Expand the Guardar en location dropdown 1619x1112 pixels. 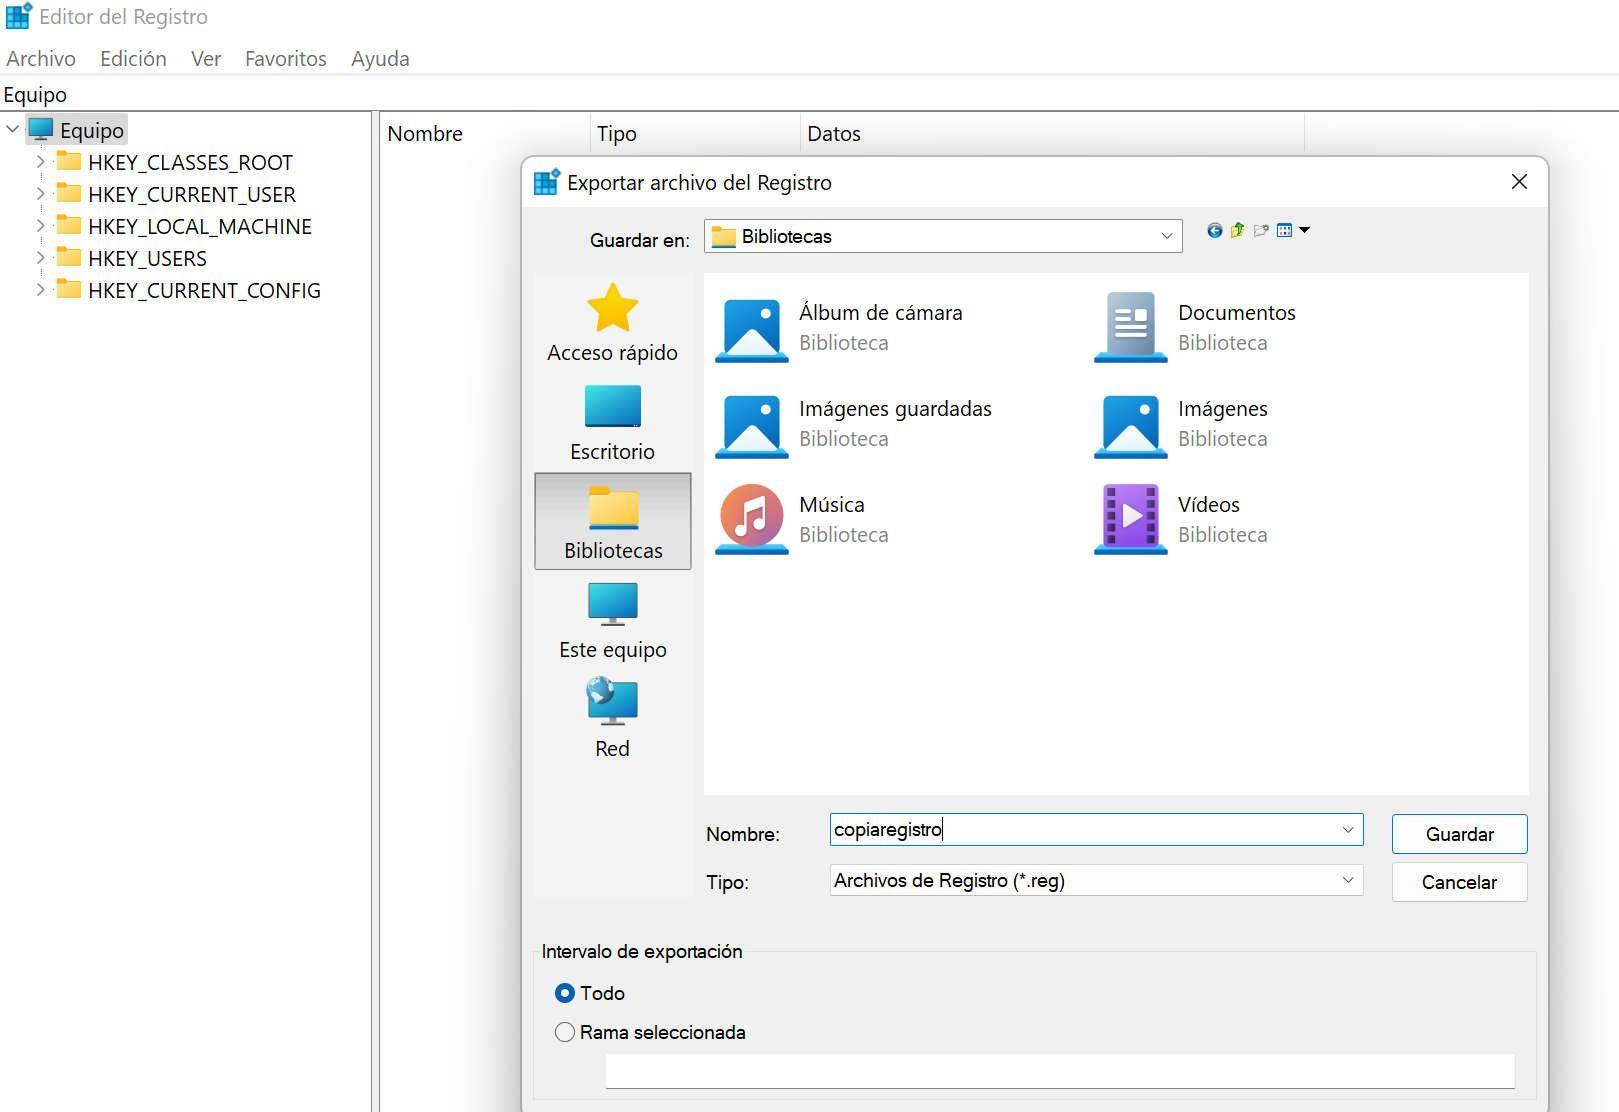(x=1166, y=237)
